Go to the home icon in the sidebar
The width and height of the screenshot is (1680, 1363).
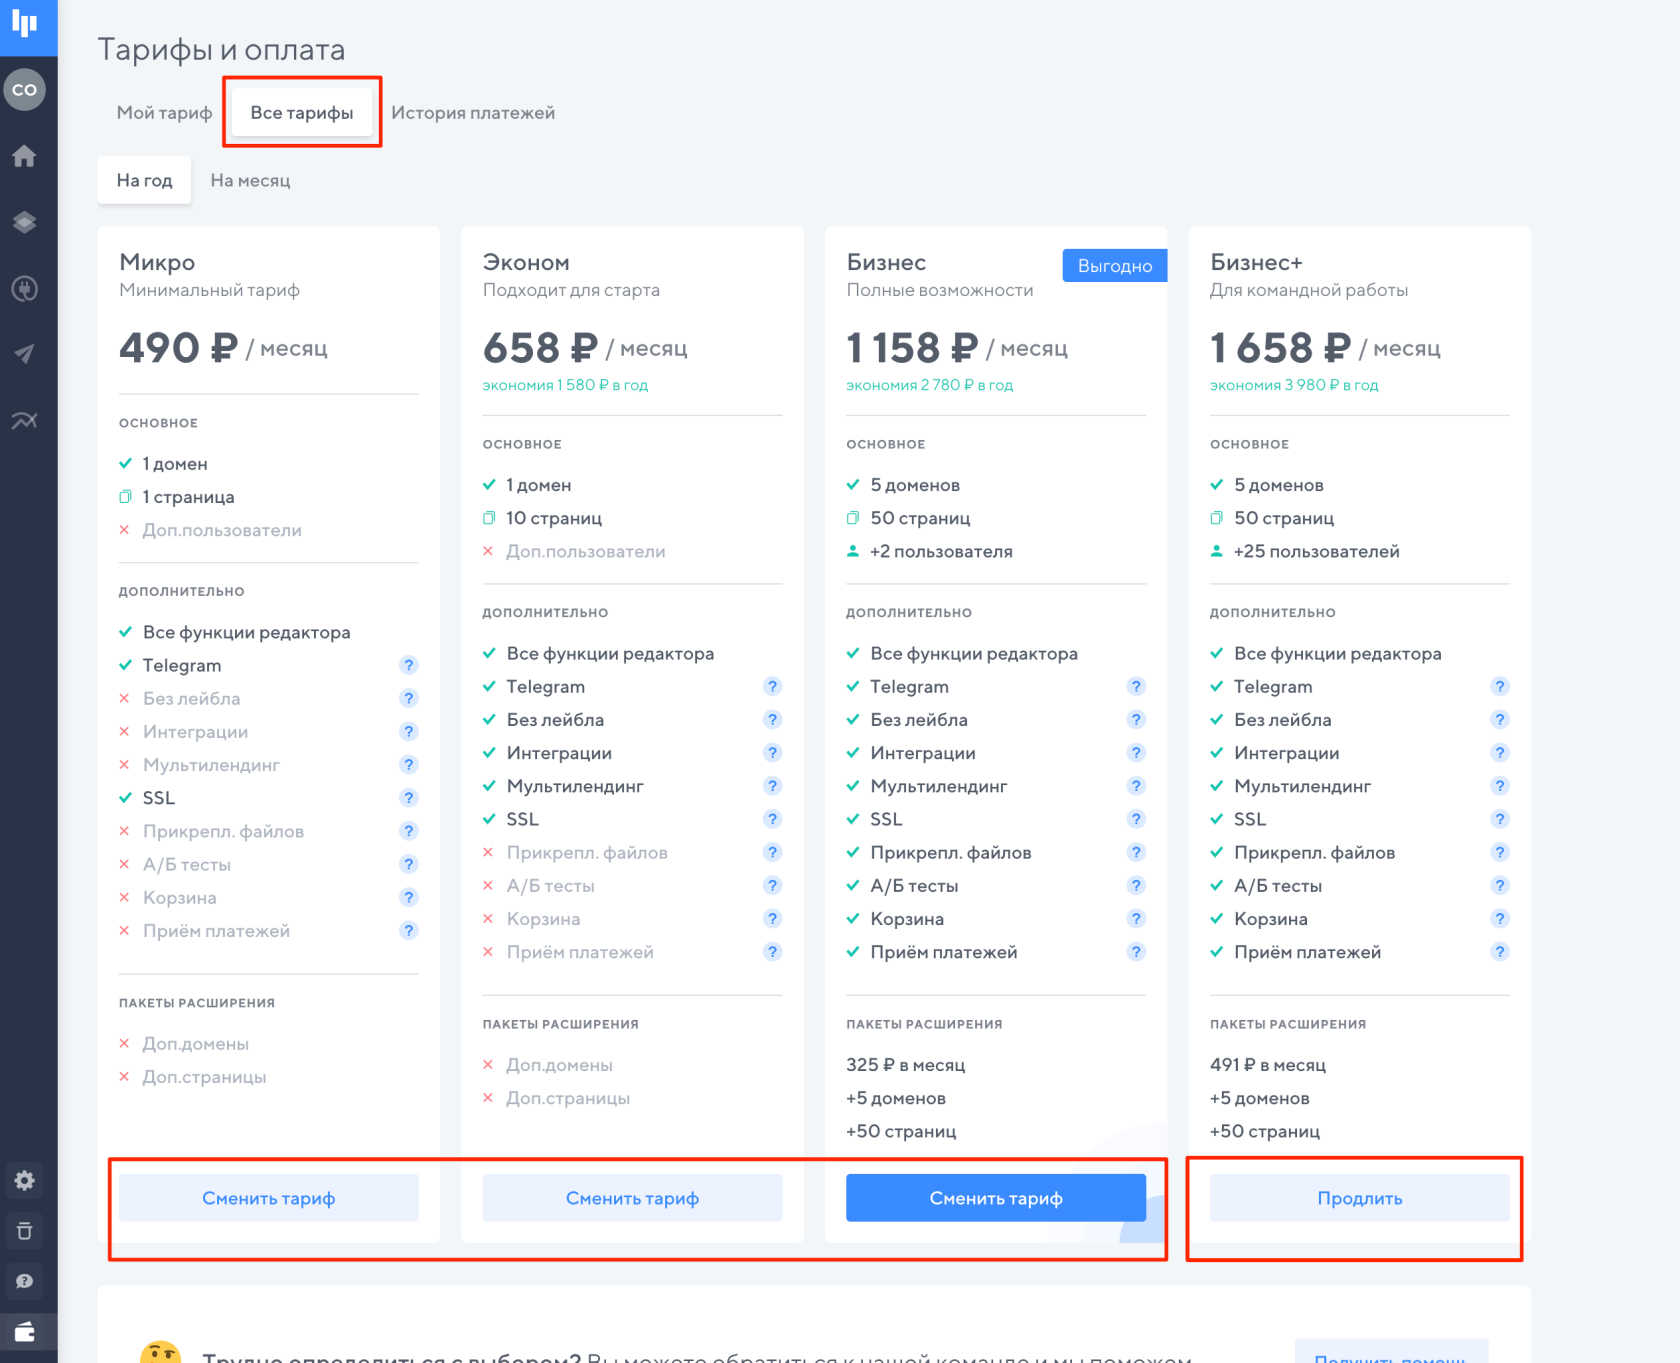click(x=25, y=156)
